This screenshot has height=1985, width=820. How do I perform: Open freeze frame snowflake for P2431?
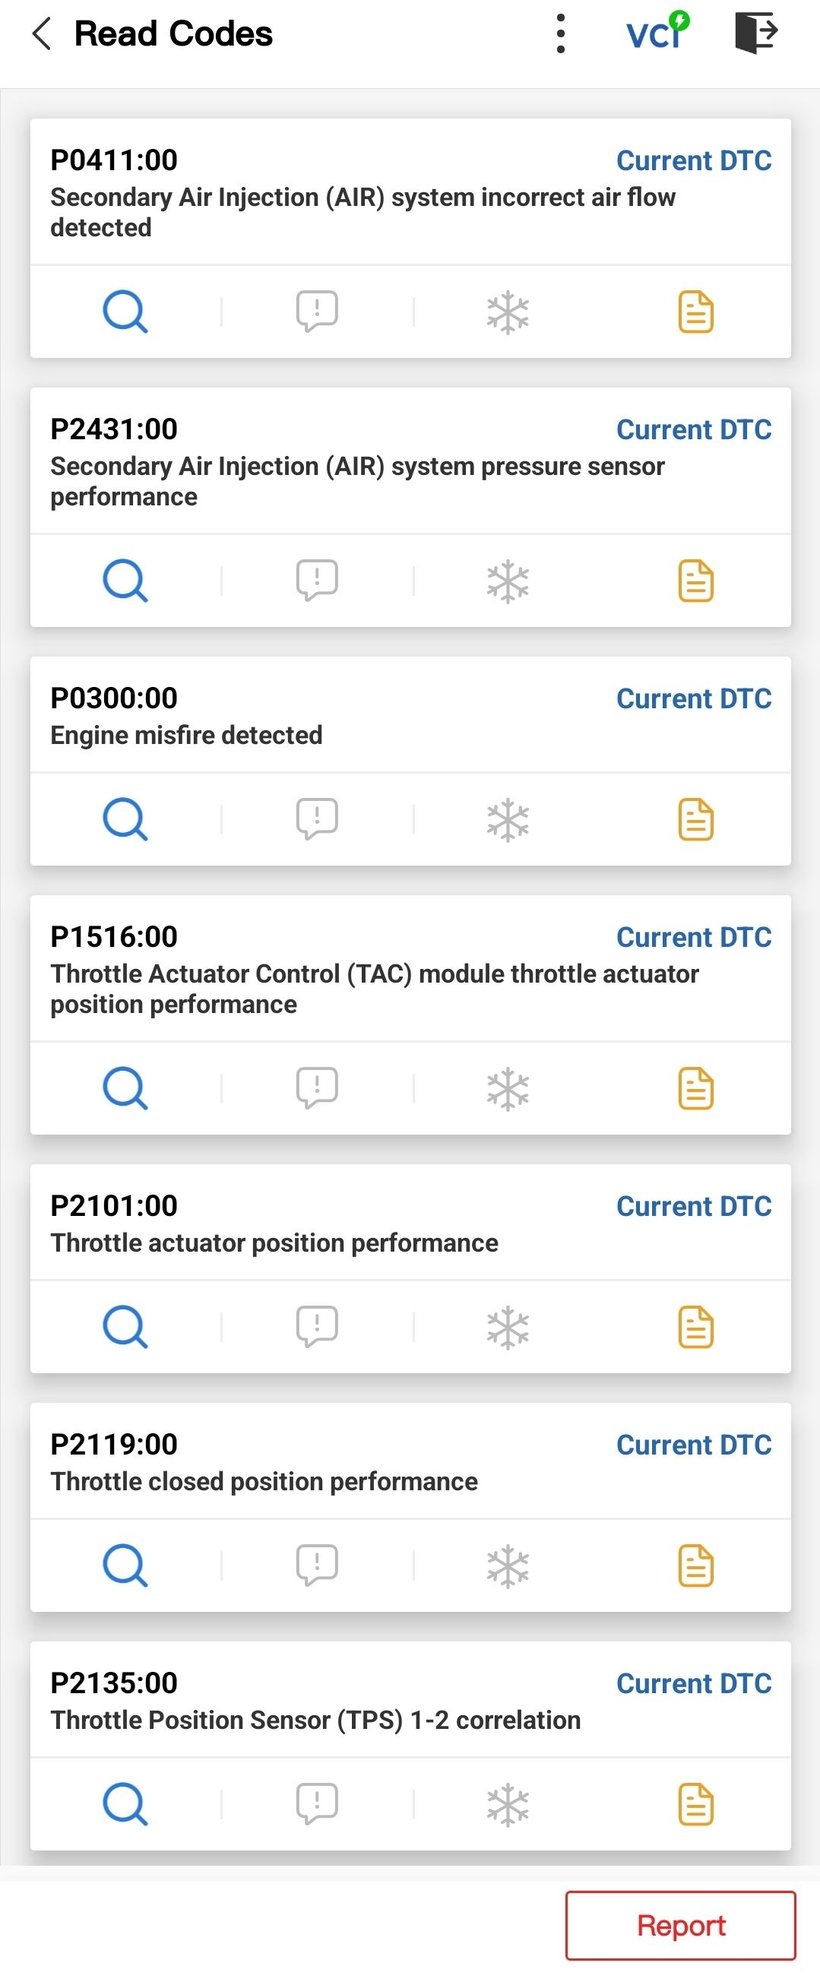click(x=507, y=581)
